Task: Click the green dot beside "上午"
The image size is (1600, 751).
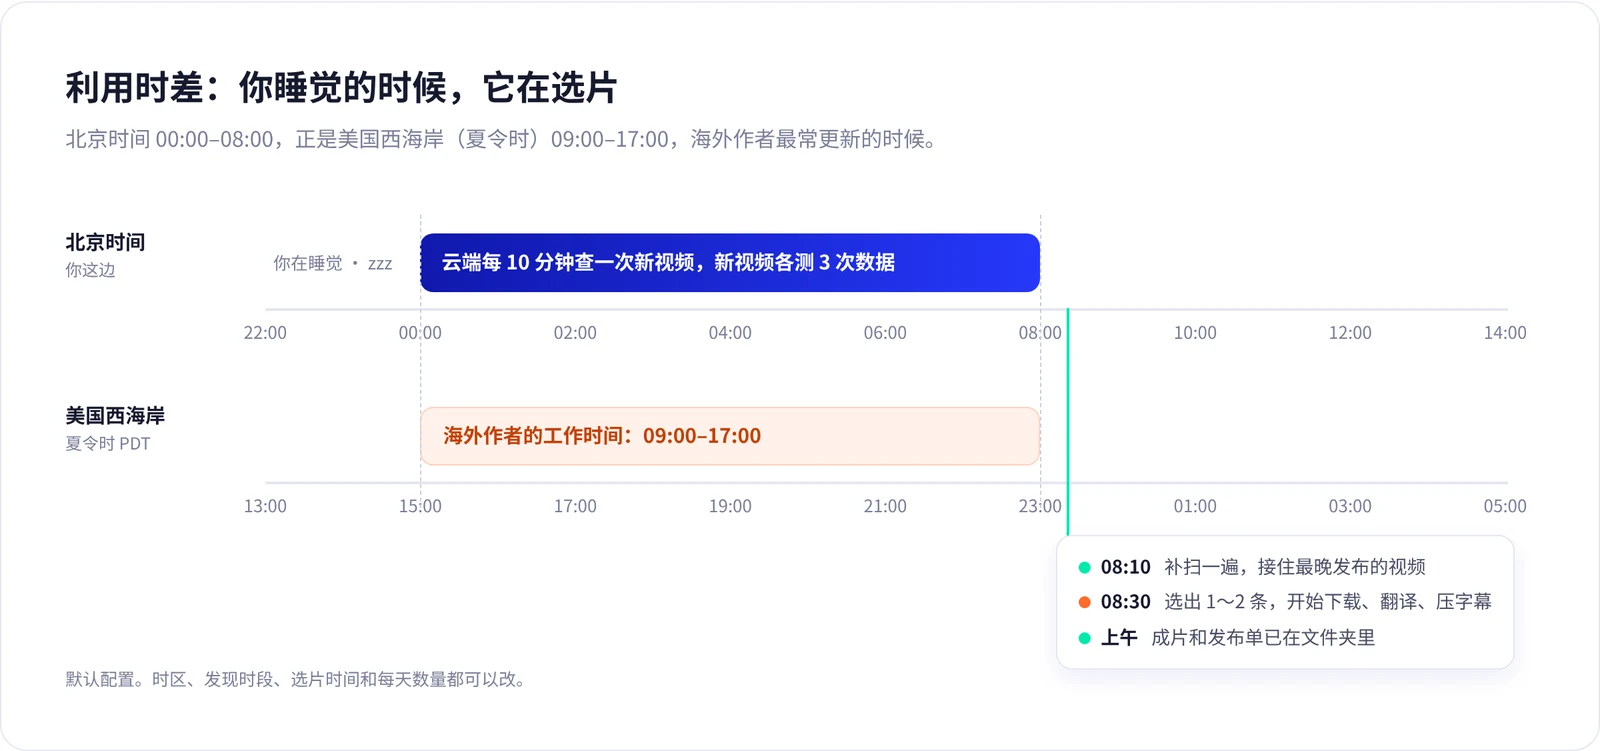Action: (1084, 638)
